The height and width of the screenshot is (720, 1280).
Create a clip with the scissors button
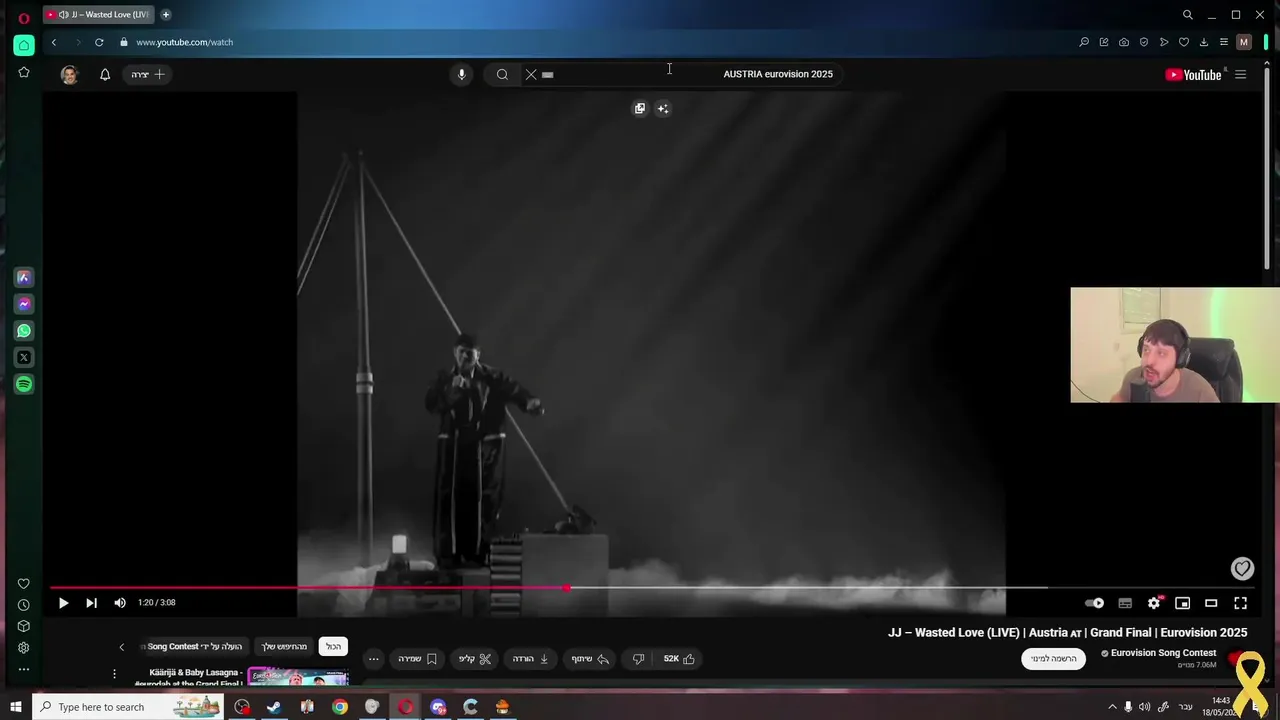pyautogui.click(x=475, y=659)
